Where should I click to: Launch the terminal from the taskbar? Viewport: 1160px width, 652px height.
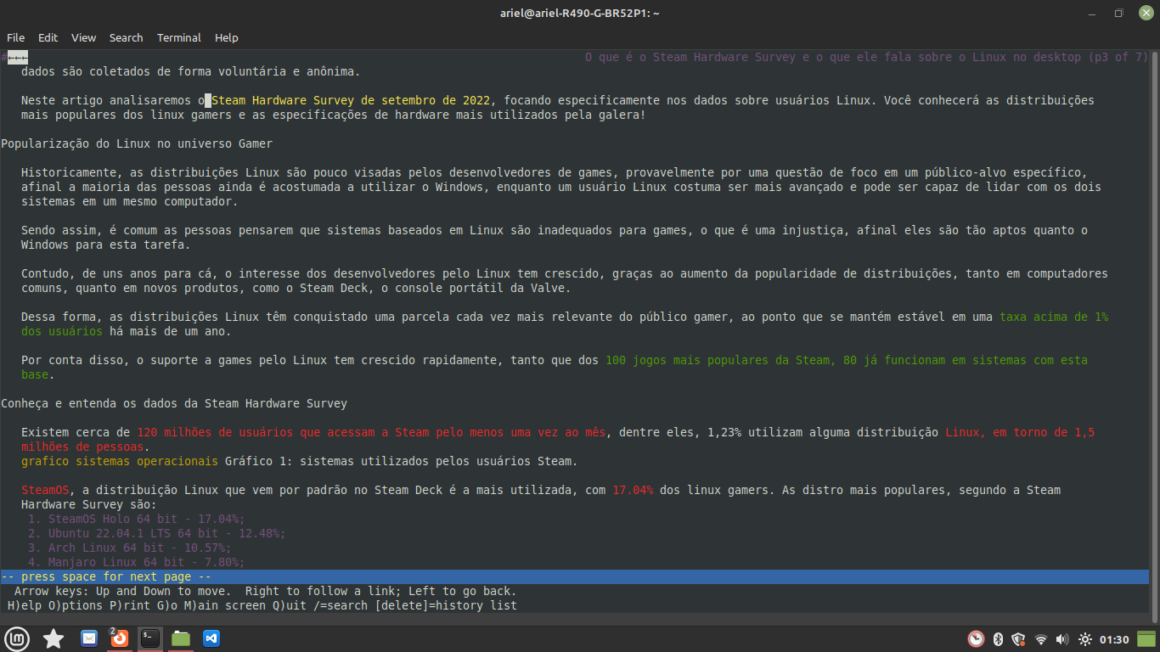(x=150, y=638)
